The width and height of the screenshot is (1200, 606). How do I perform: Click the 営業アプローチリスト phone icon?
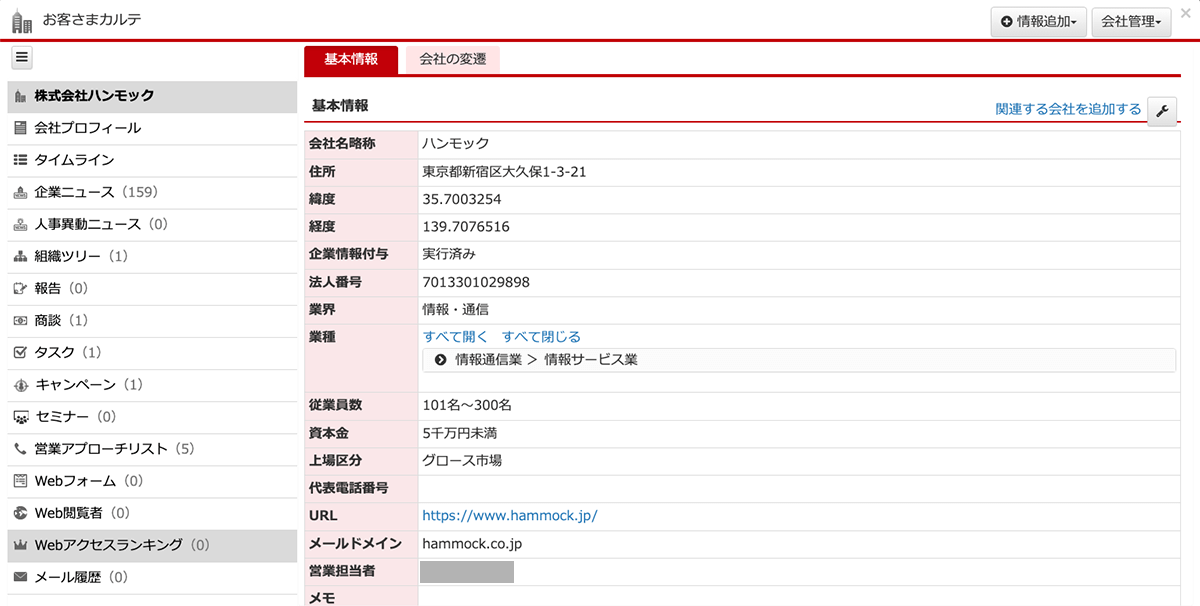click(20, 449)
